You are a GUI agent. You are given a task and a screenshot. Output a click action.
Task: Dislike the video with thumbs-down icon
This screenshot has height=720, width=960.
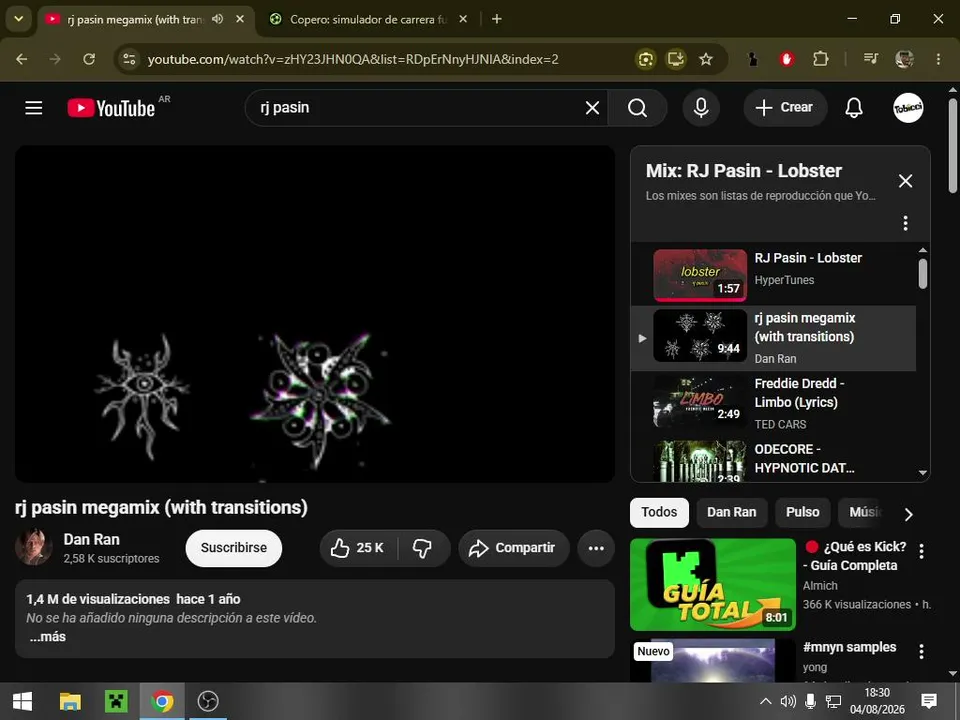pos(422,548)
